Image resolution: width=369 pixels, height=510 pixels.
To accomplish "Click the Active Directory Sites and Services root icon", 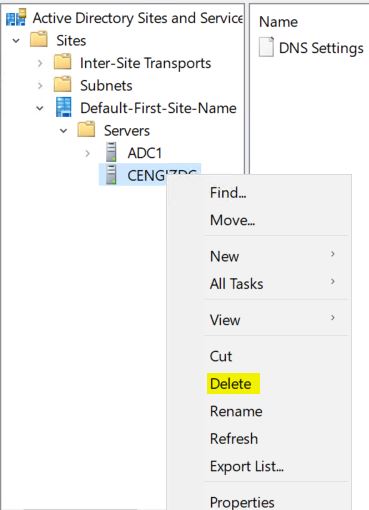I will (16, 18).
